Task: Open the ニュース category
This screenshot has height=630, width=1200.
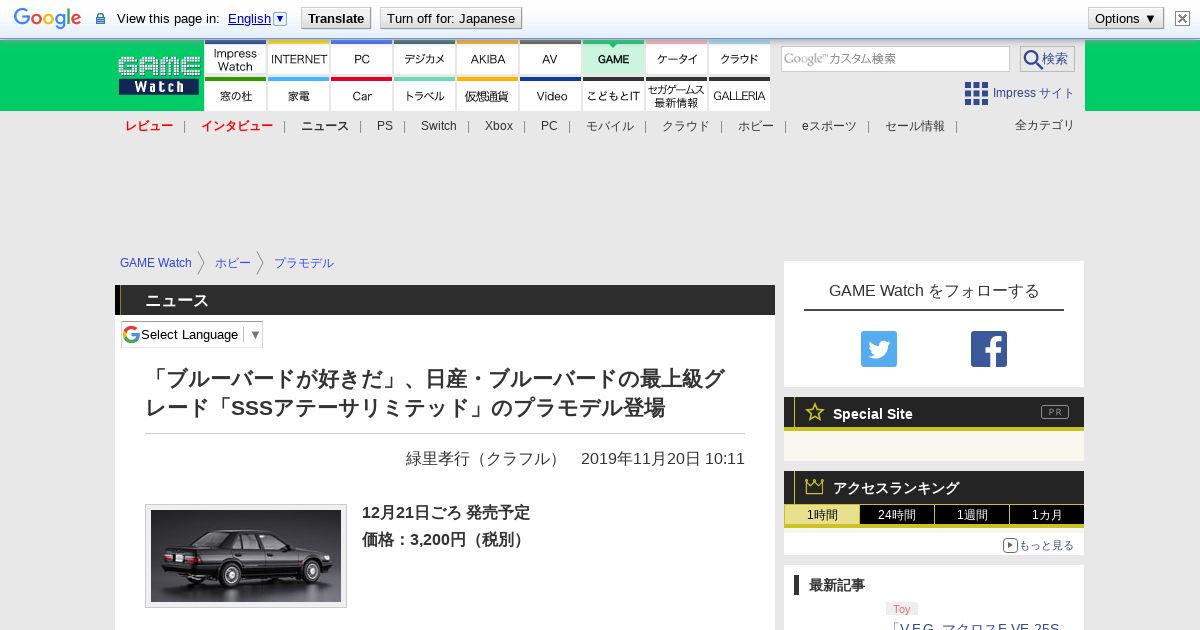Action: (325, 126)
